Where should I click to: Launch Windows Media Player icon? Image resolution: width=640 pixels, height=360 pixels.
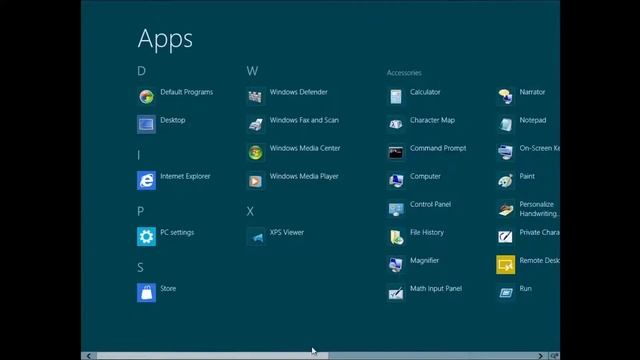256,181
